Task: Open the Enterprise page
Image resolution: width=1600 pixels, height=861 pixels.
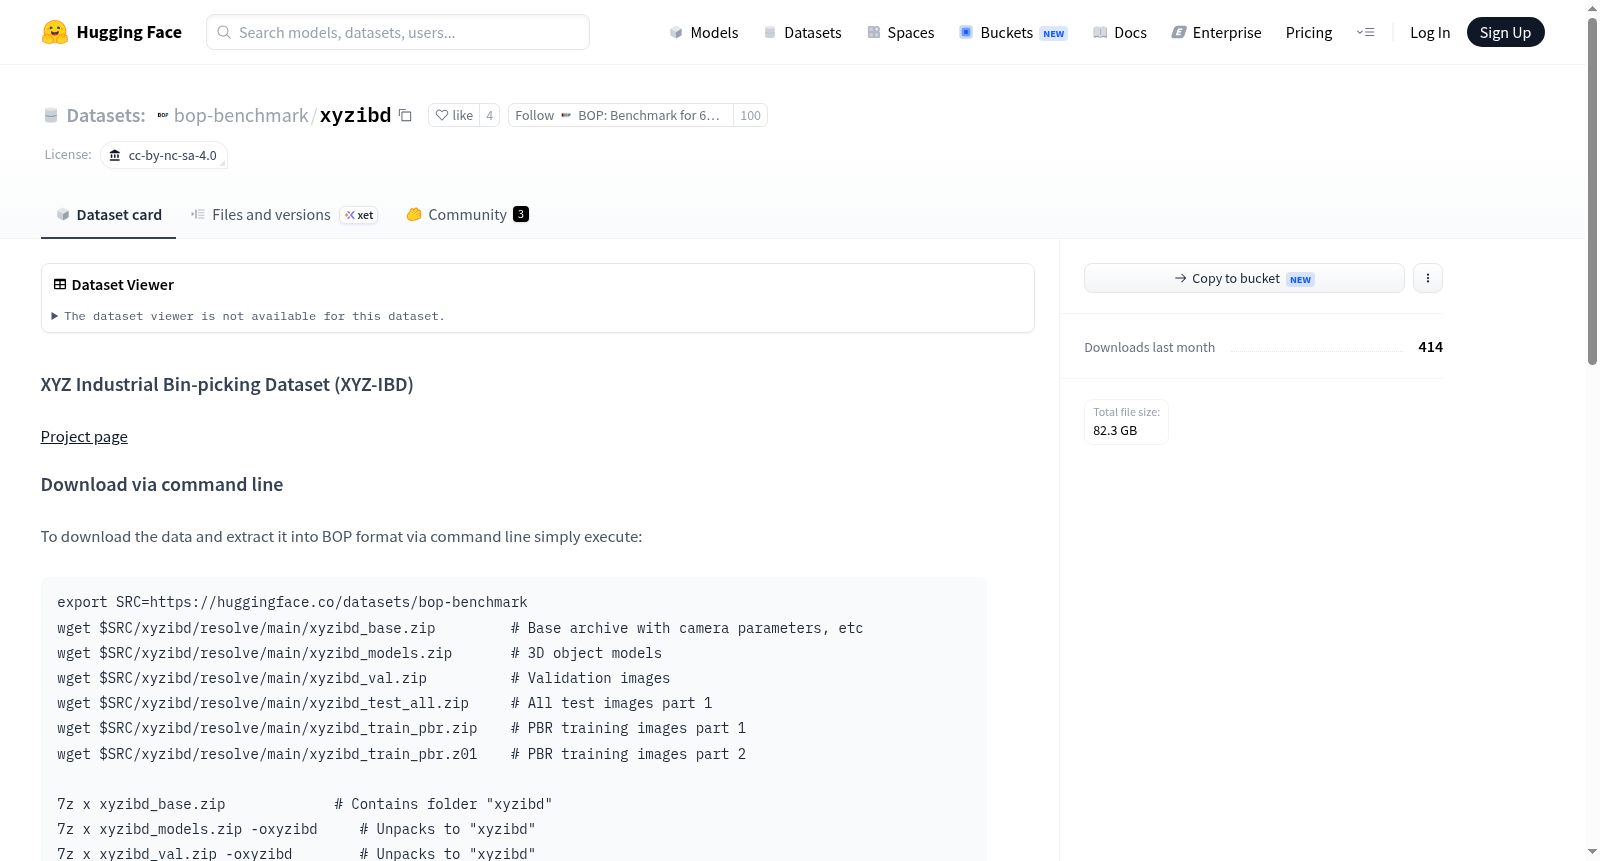Action: pos(1217,32)
